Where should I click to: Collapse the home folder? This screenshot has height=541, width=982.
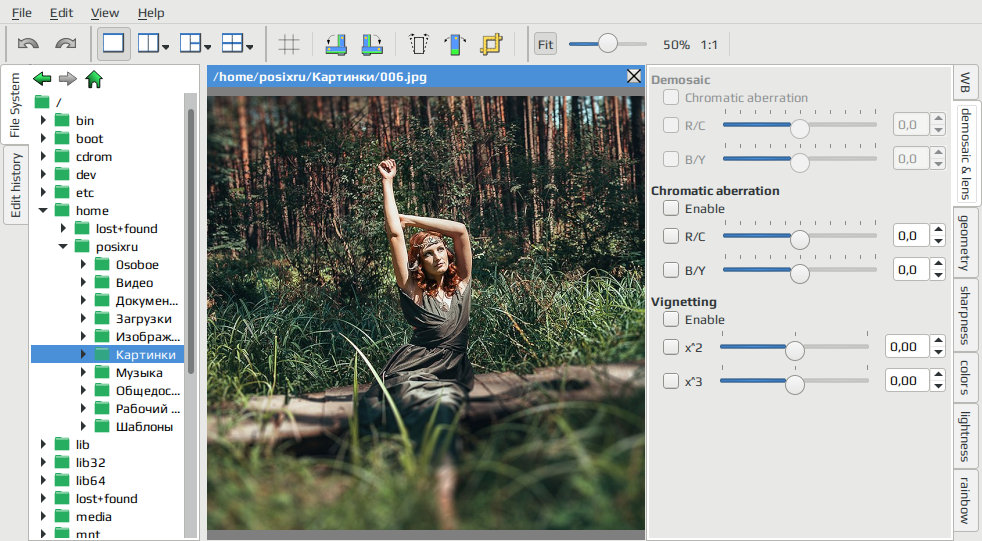pos(43,210)
